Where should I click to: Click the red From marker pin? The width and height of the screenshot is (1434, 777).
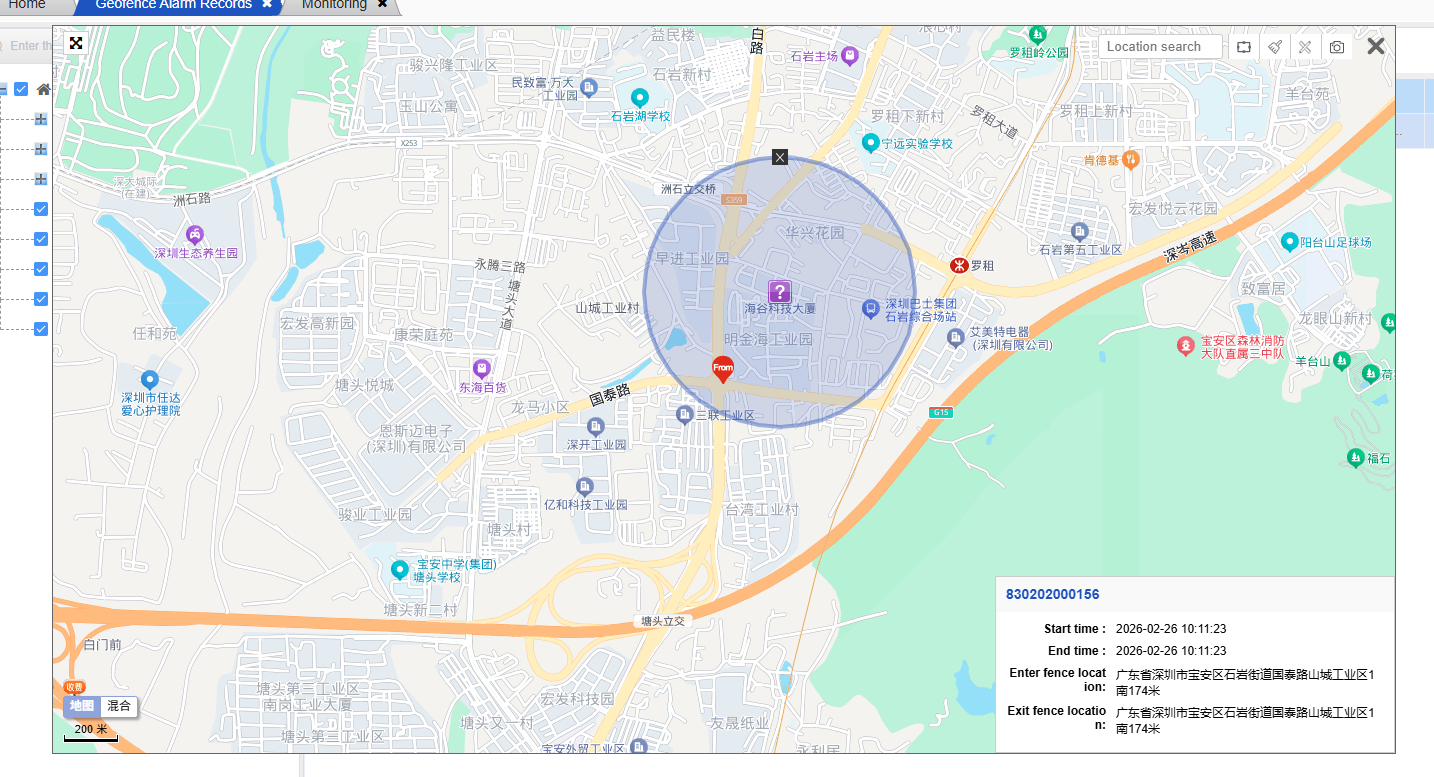click(723, 369)
